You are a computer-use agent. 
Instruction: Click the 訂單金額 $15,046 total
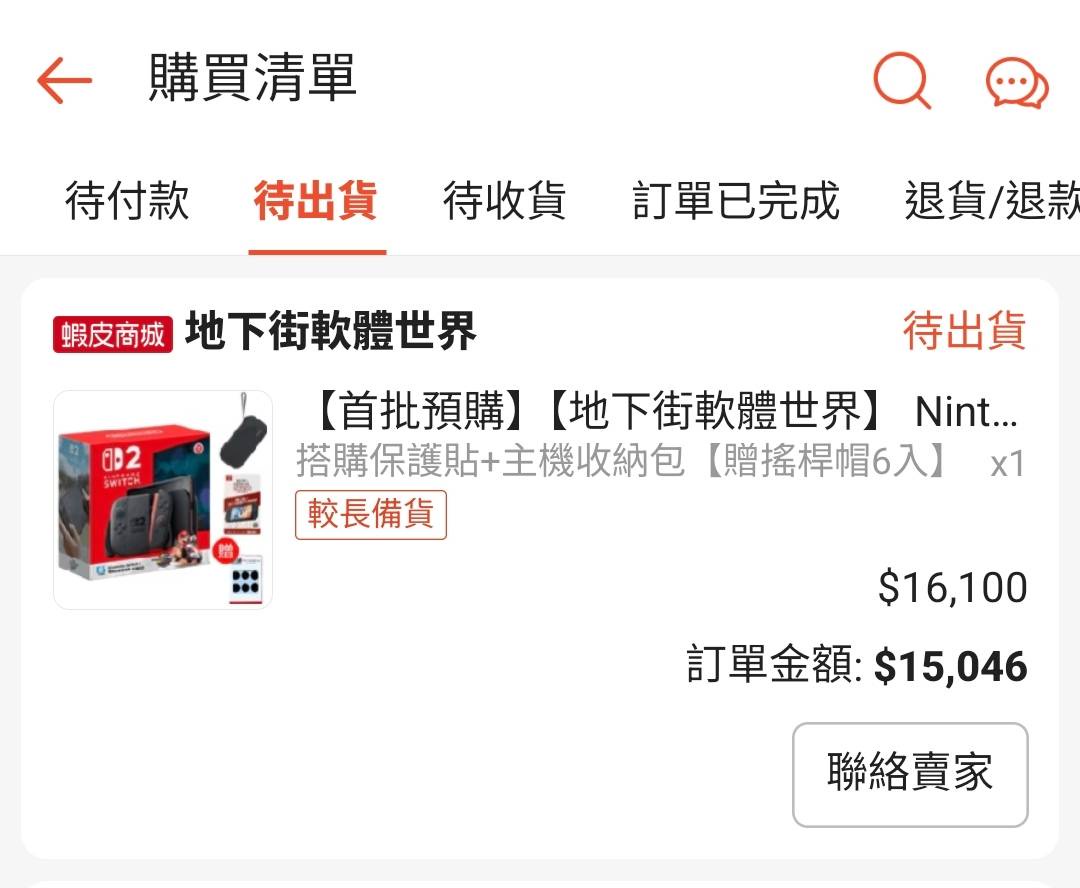click(856, 665)
